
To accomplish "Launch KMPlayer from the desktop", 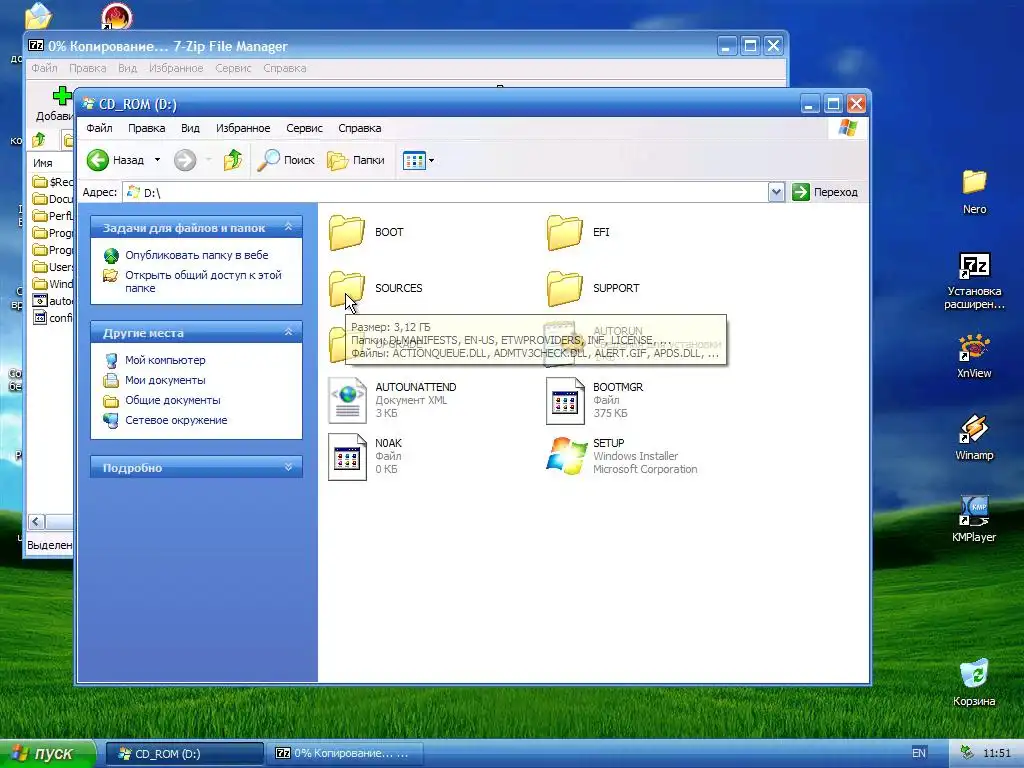I will point(974,520).
